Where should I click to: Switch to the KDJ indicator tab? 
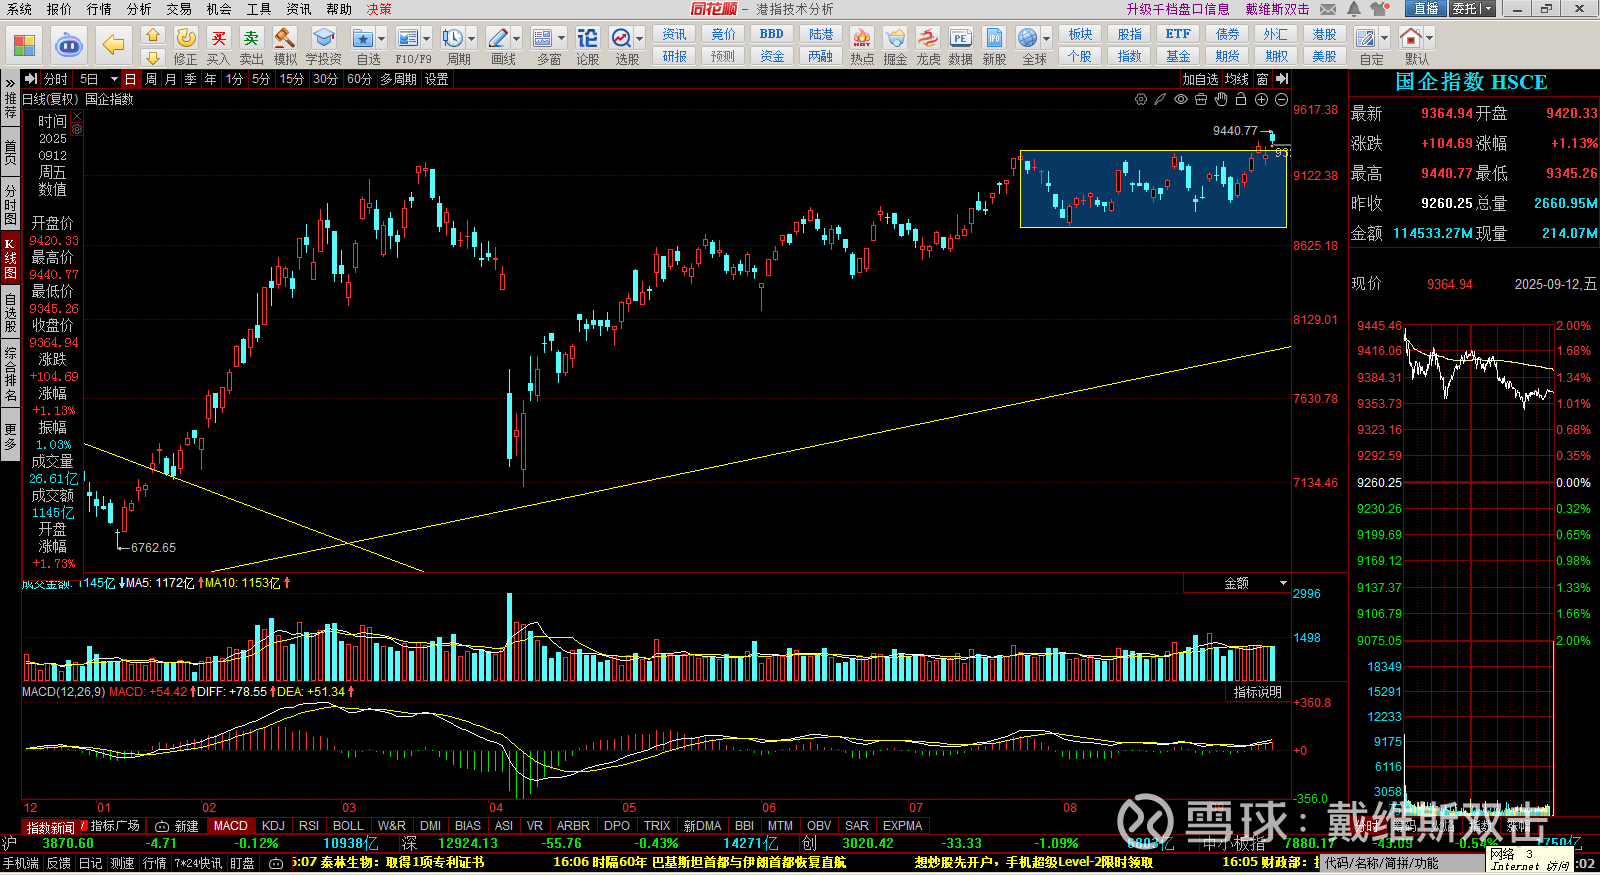pos(273,826)
